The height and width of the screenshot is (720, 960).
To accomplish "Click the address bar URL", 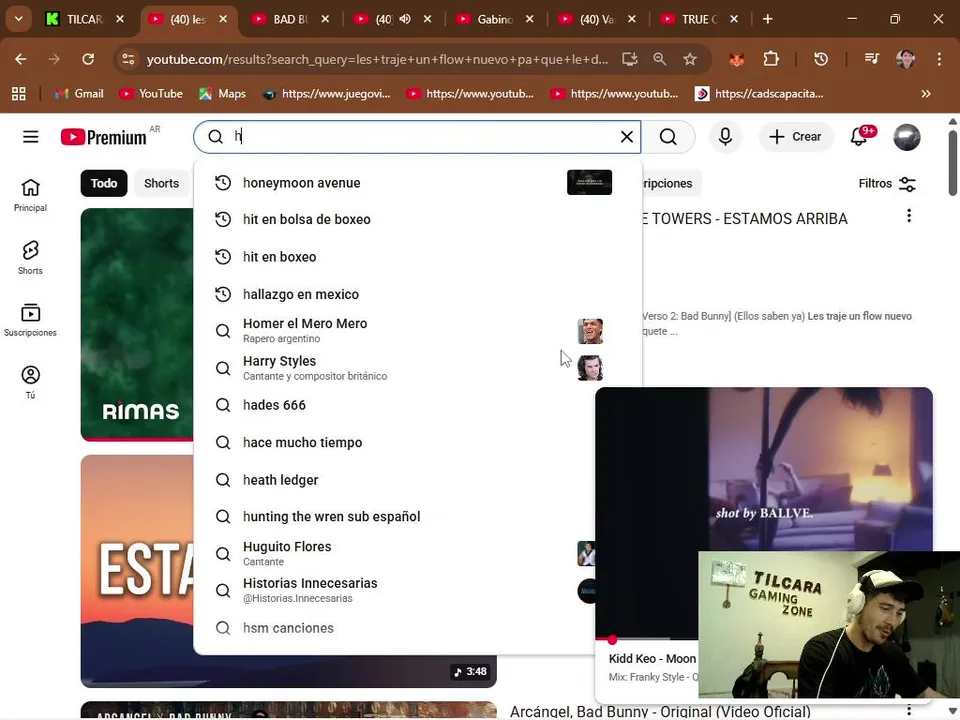I will click(x=377, y=59).
